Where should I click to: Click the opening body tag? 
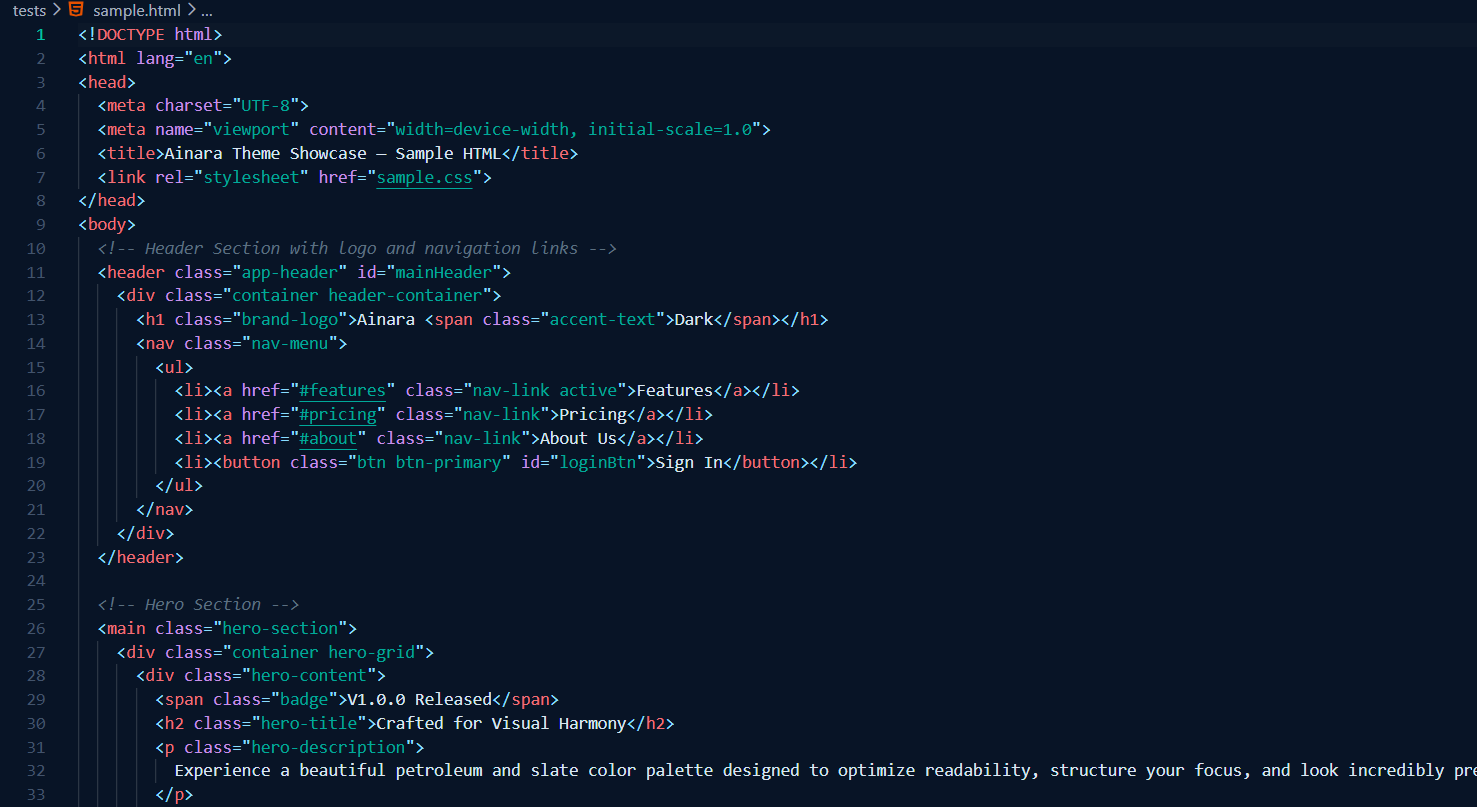[107, 224]
